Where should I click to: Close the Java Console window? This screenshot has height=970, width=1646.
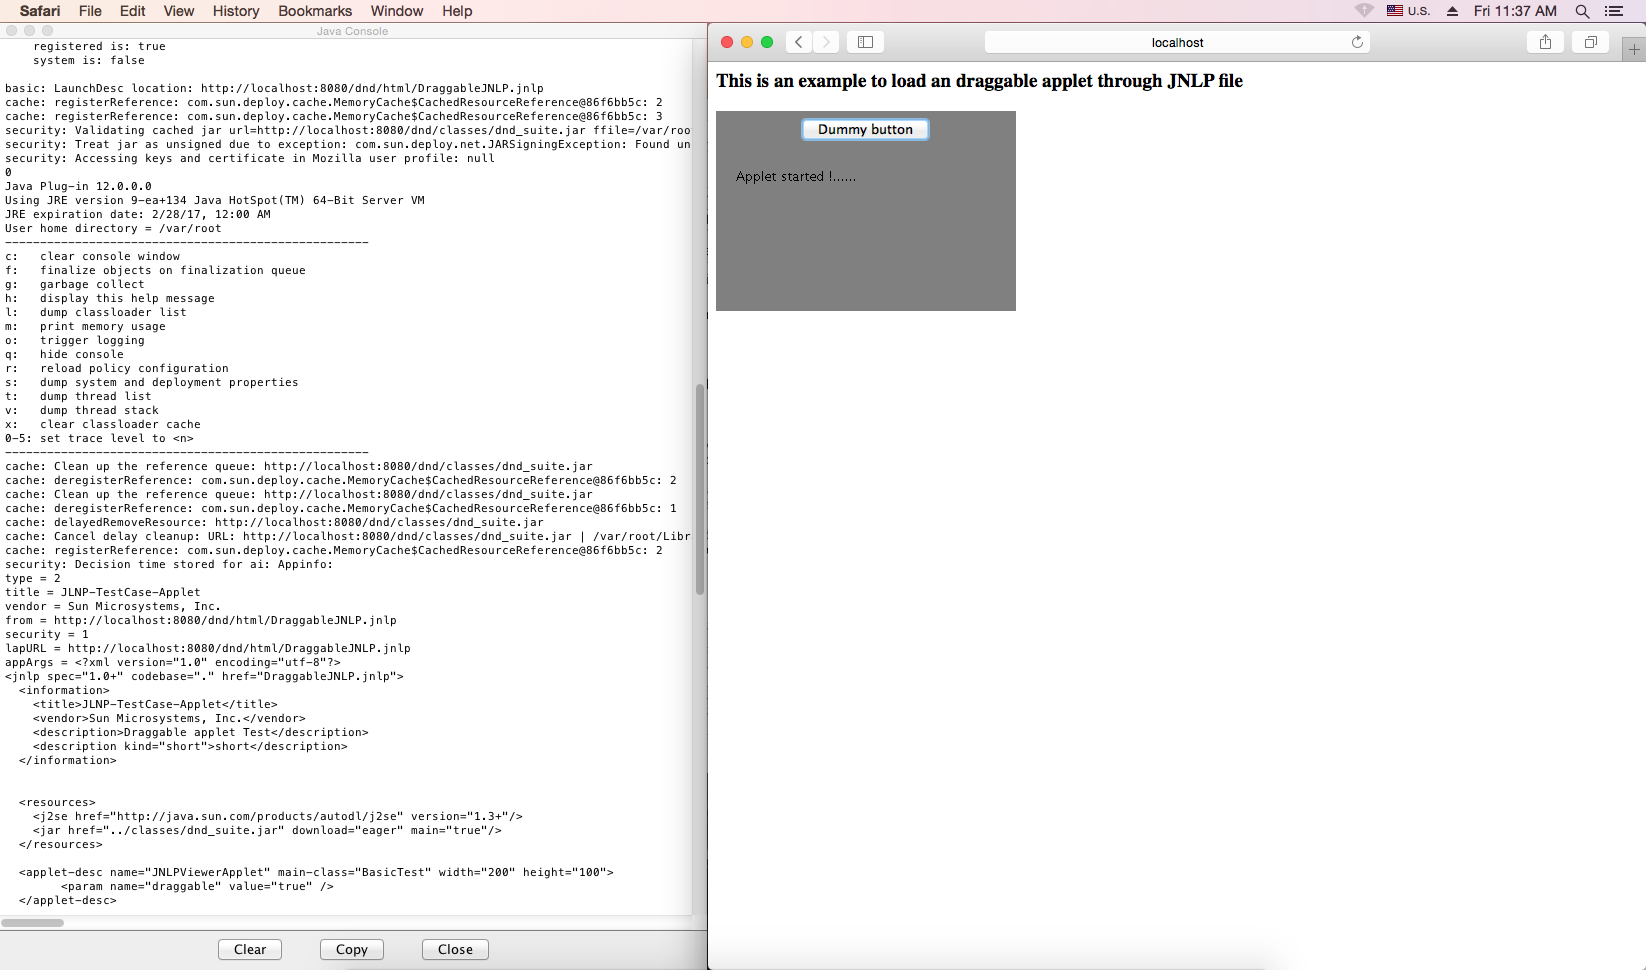tap(455, 949)
